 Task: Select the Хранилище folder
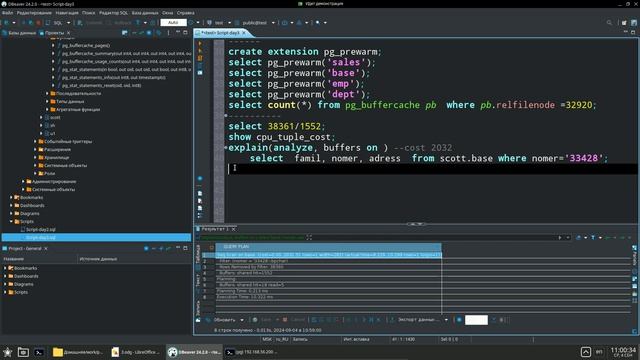point(56,158)
